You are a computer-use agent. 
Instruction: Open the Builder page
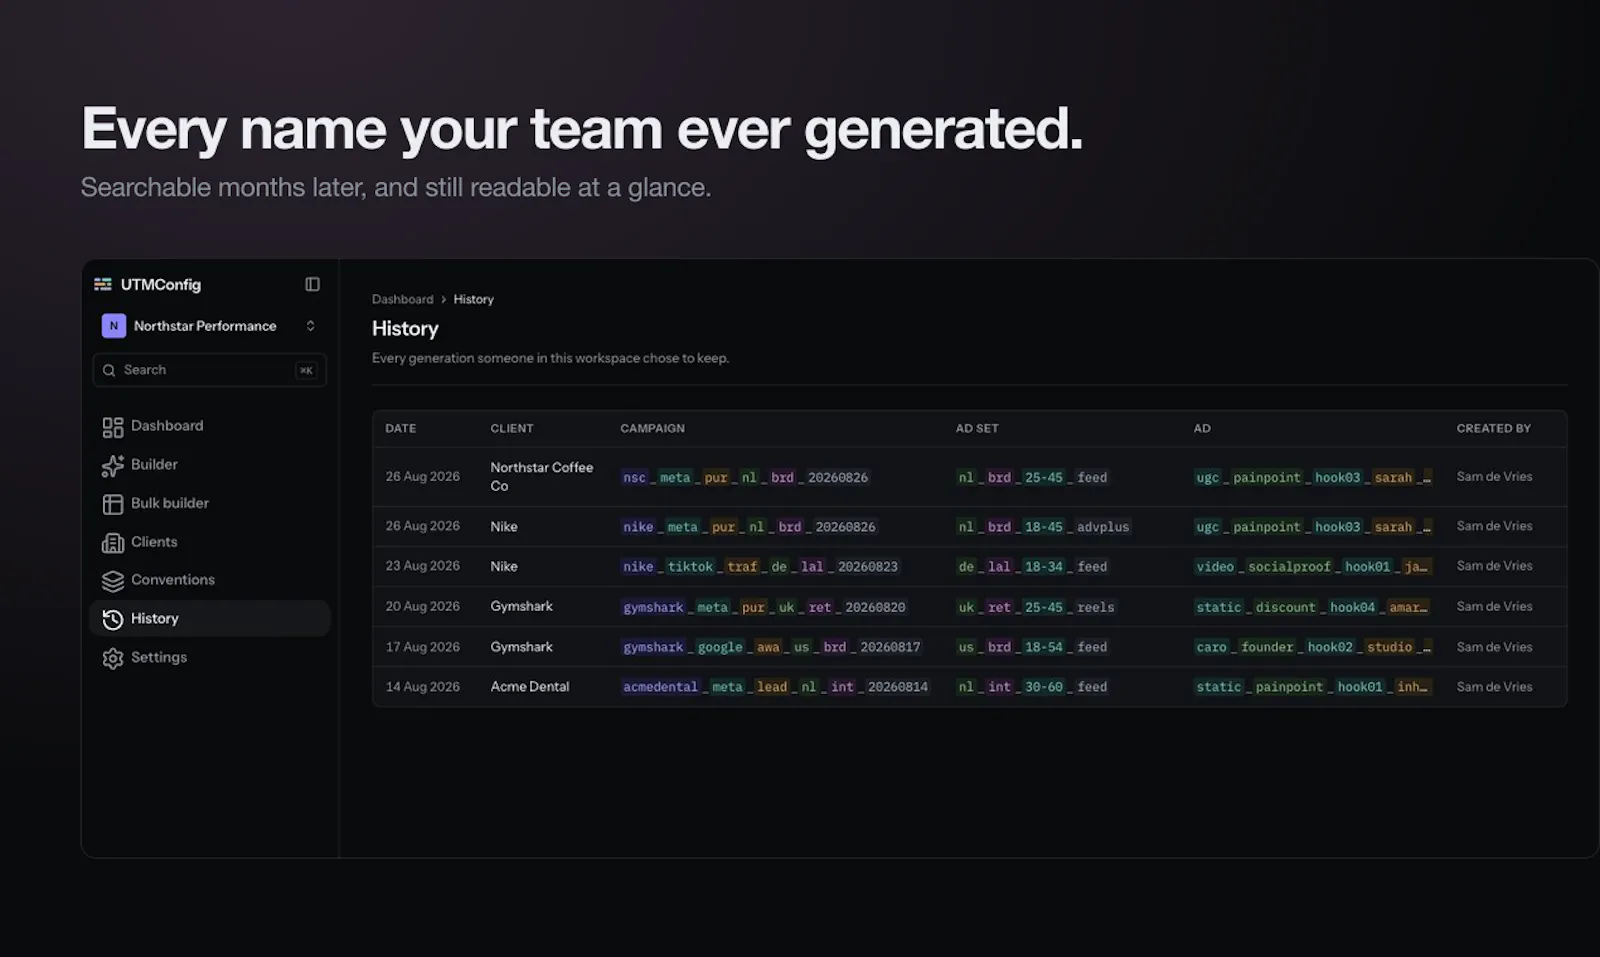pyautogui.click(x=209, y=465)
